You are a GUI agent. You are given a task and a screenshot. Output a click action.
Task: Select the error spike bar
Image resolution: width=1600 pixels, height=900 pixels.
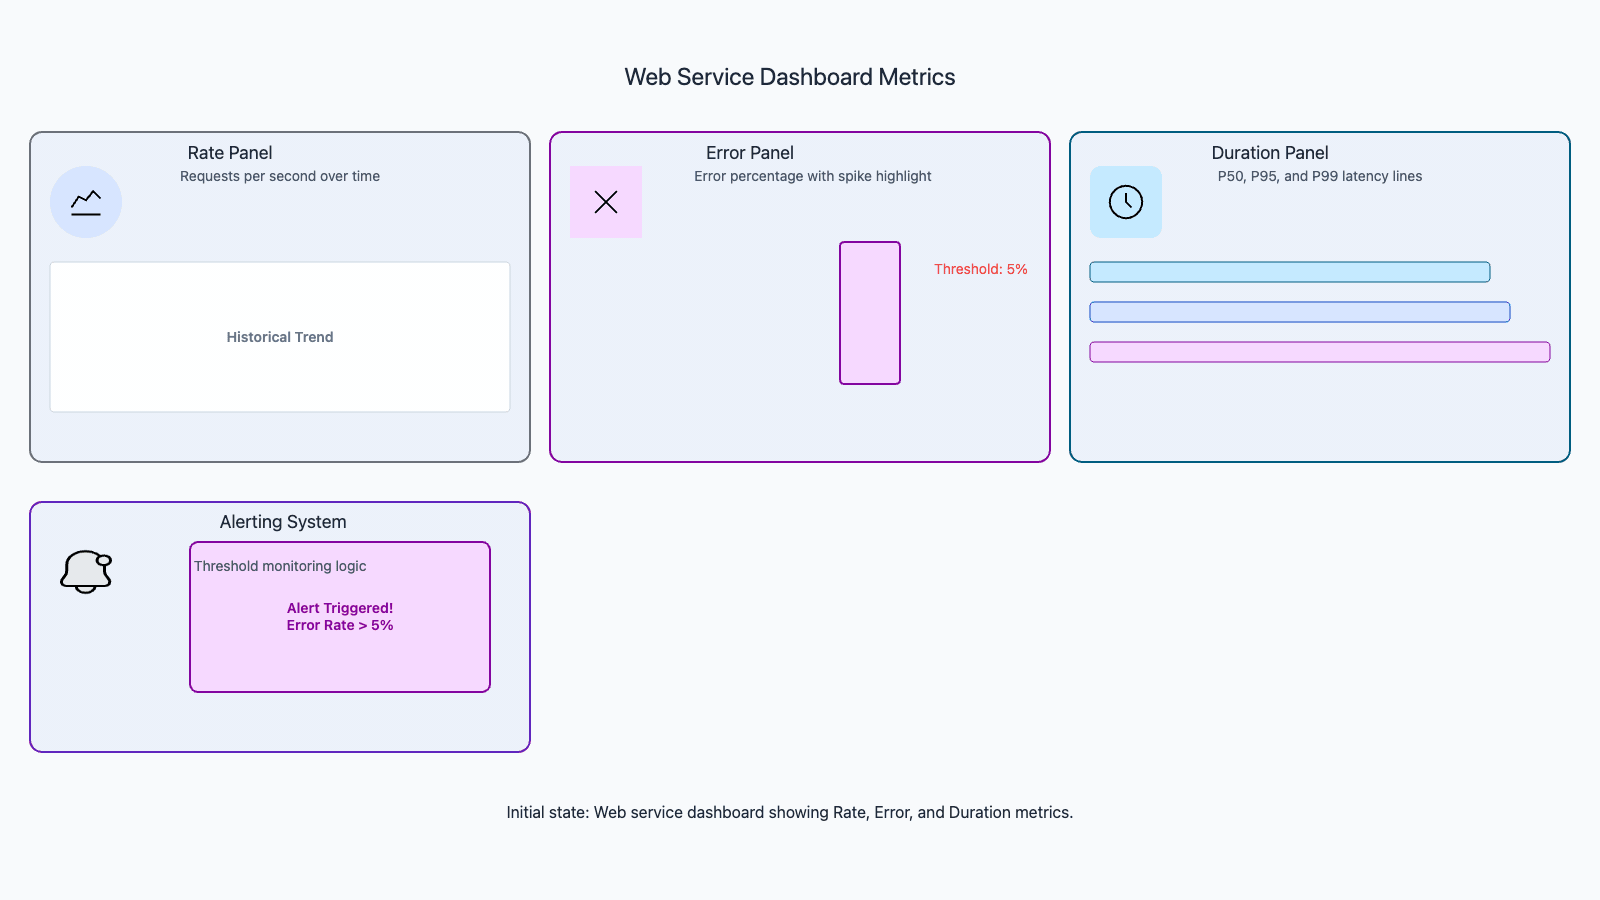[870, 313]
